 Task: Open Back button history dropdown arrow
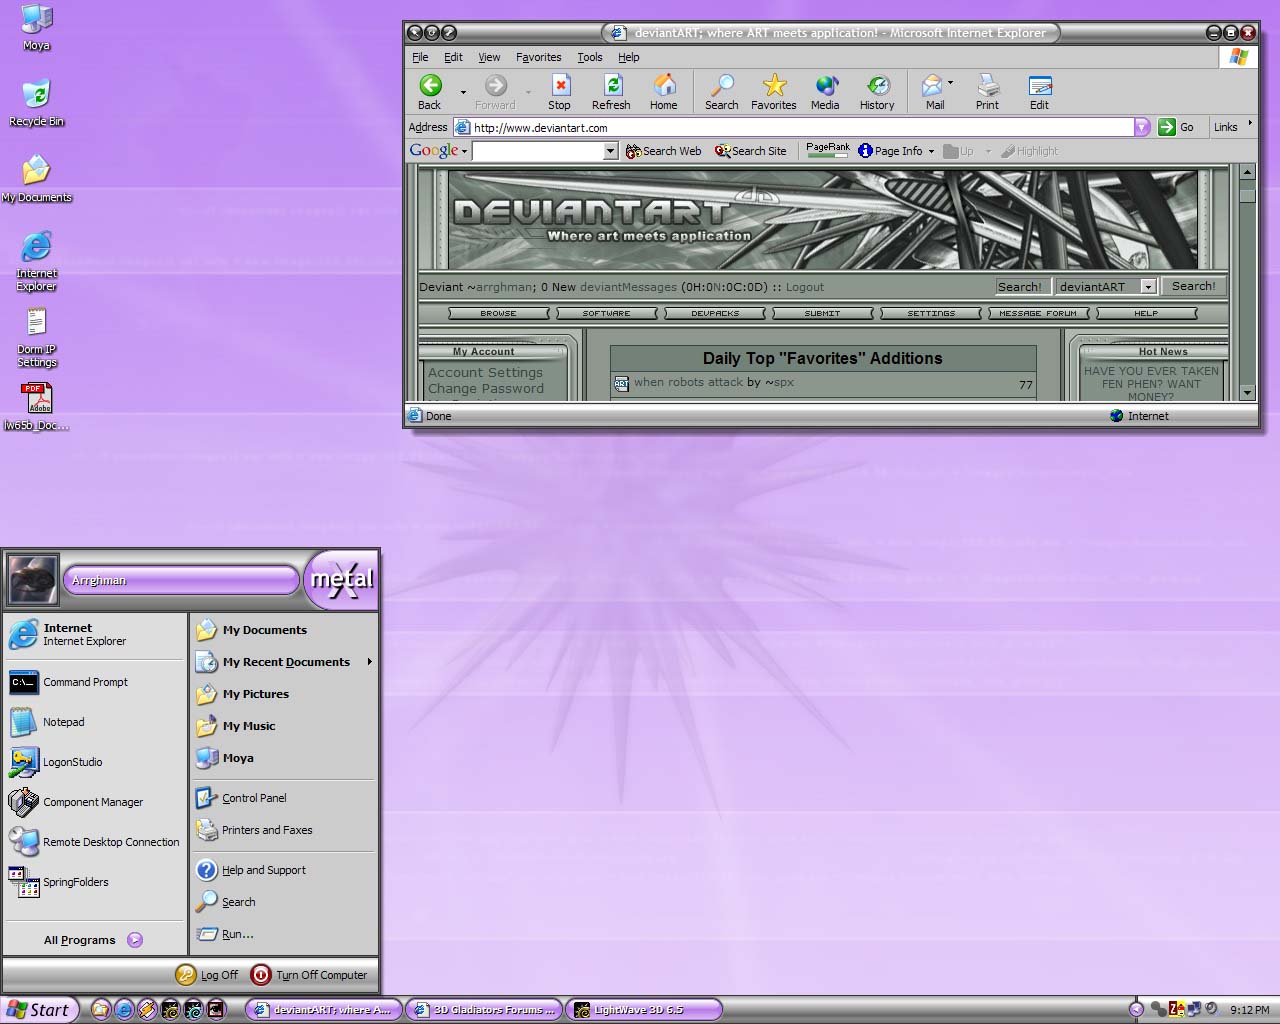tap(463, 92)
